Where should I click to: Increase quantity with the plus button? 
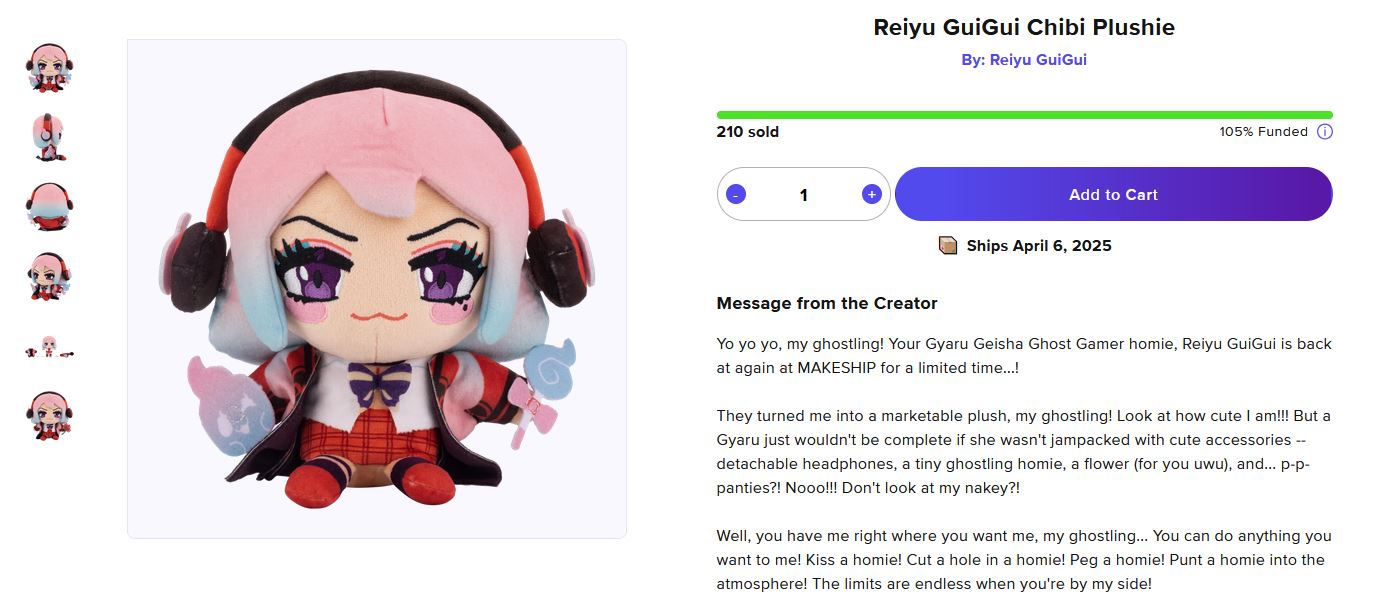coord(871,194)
